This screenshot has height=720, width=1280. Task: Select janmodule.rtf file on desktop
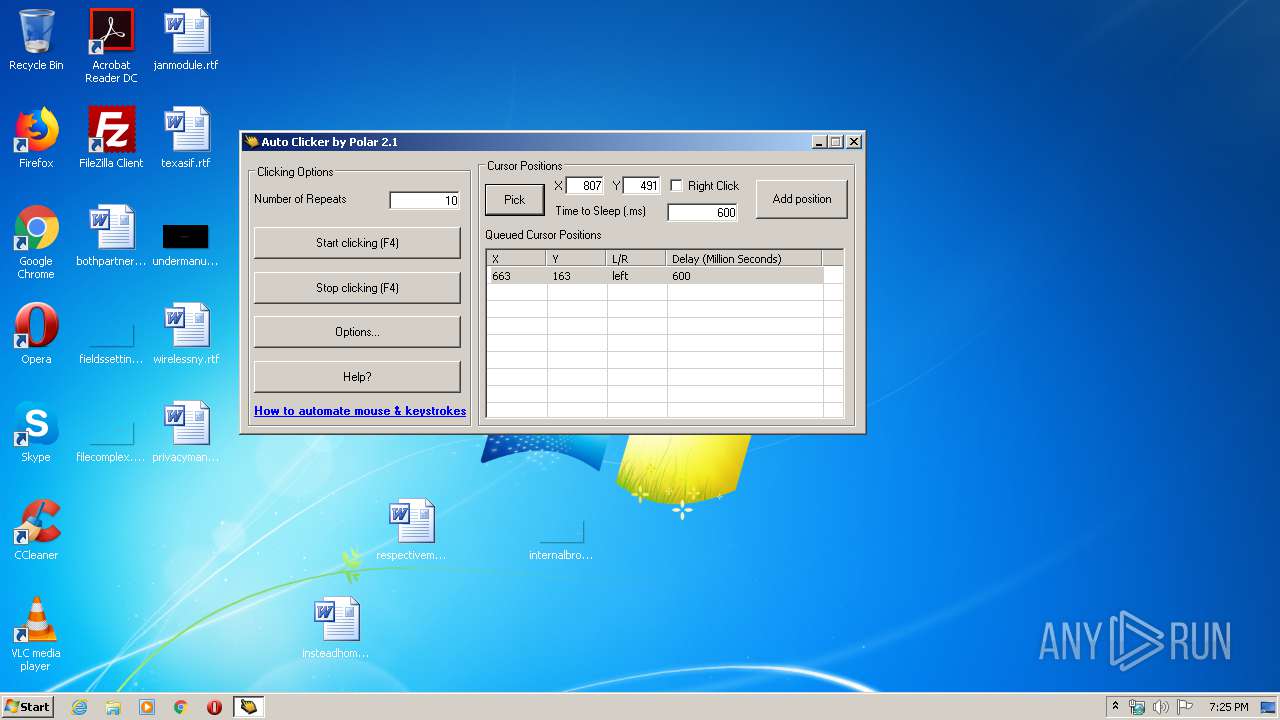(x=186, y=40)
